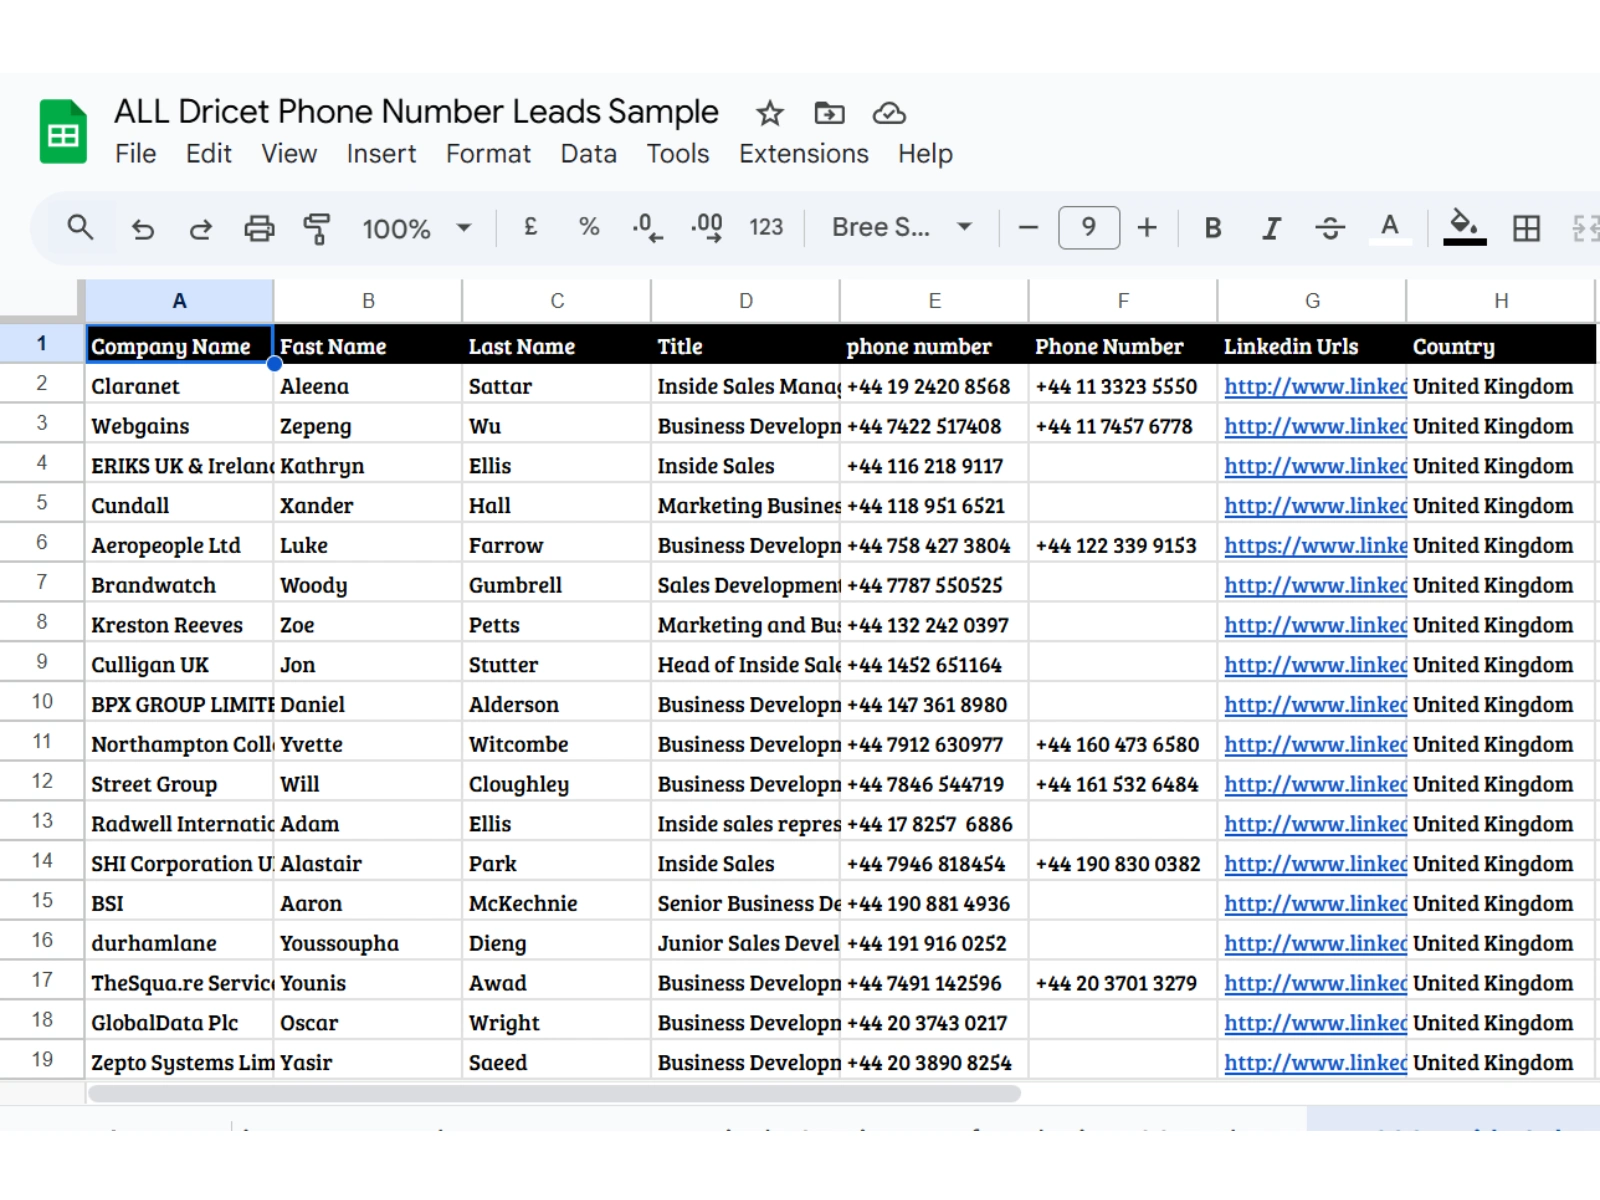Print the spreadsheet
Screen dimensions: 1600x1200
259,229
